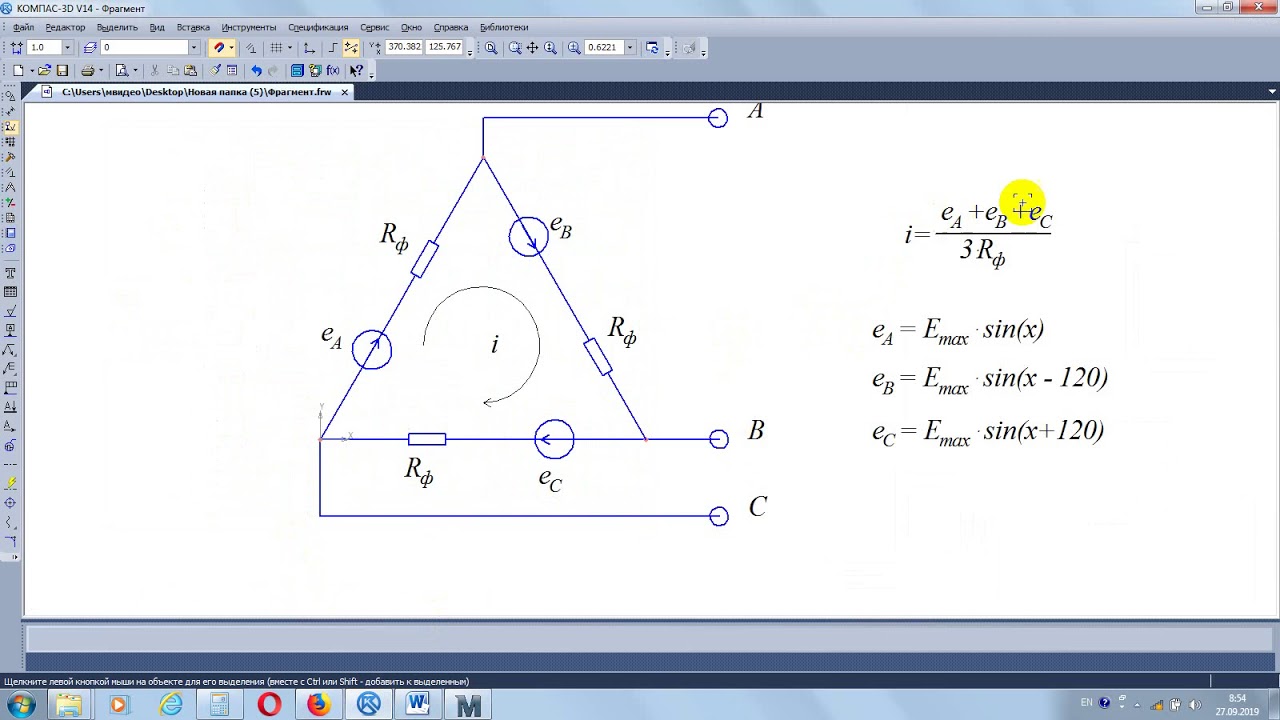Toggle the grid display
The height and width of the screenshot is (720, 1280).
(277, 47)
